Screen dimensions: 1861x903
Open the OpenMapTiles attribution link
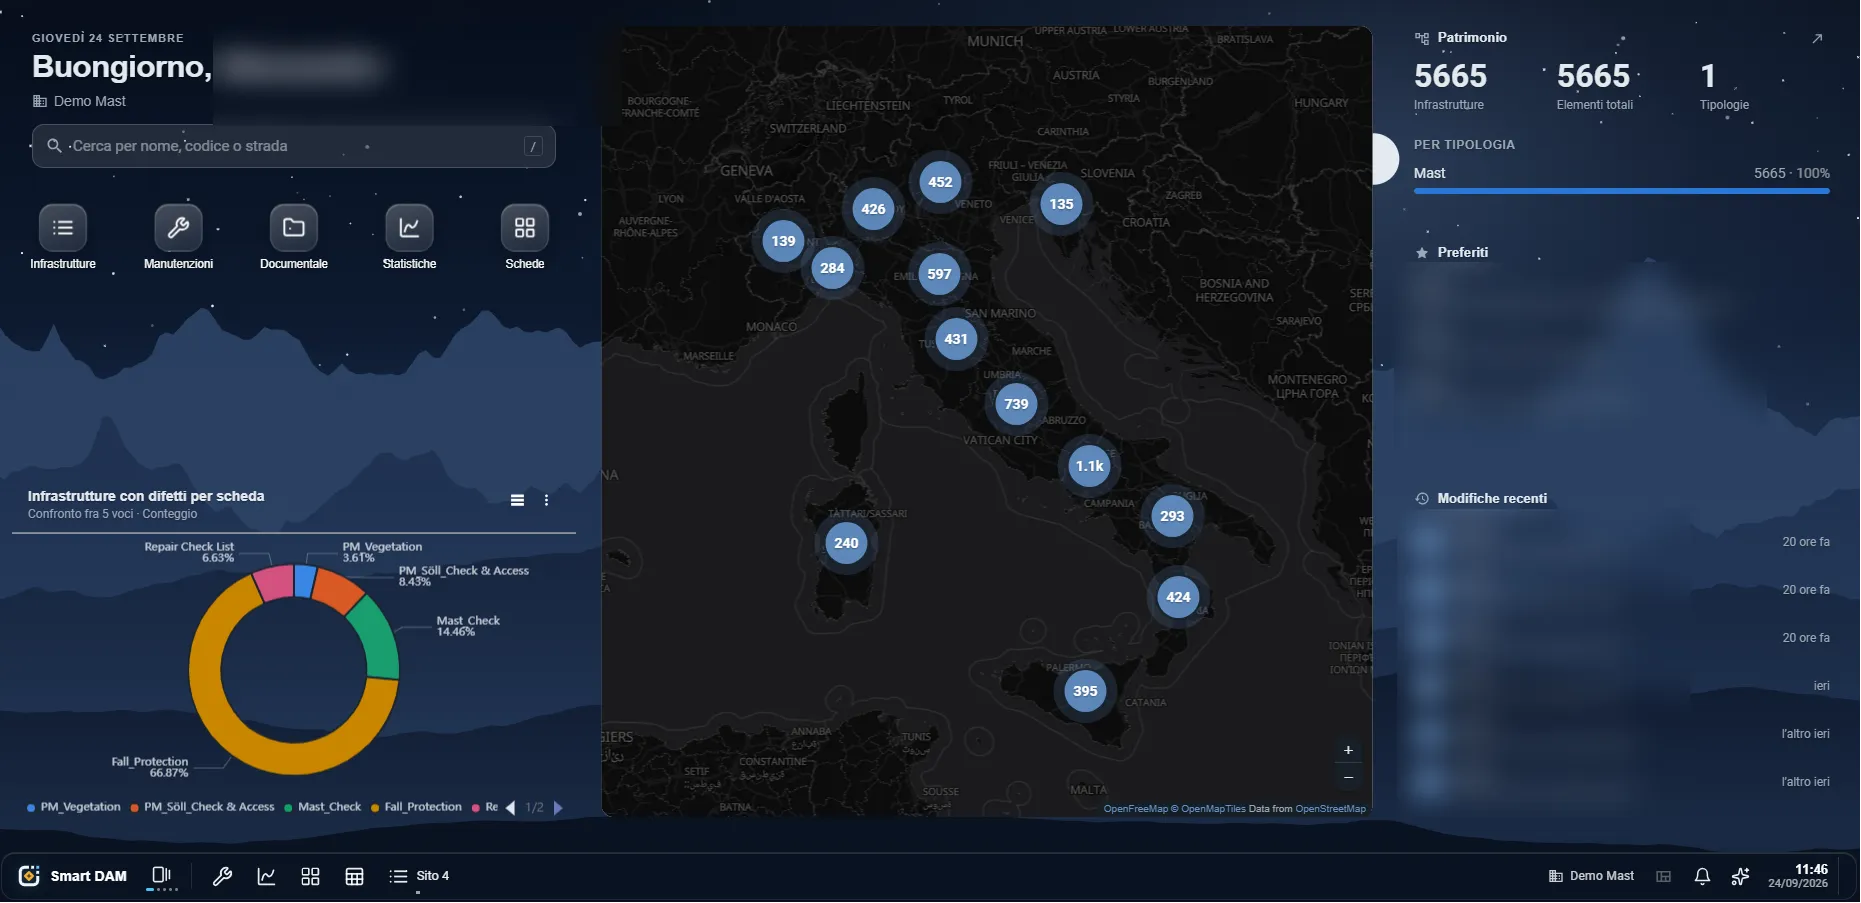[1213, 809]
